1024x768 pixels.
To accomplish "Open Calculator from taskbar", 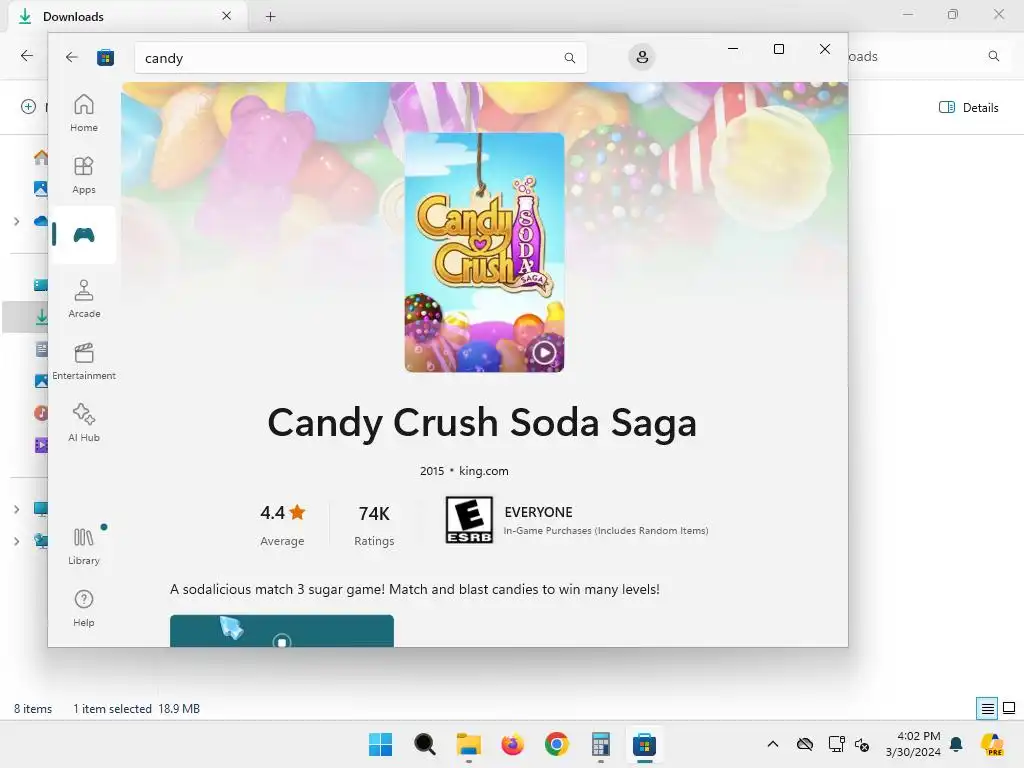I will (x=601, y=744).
